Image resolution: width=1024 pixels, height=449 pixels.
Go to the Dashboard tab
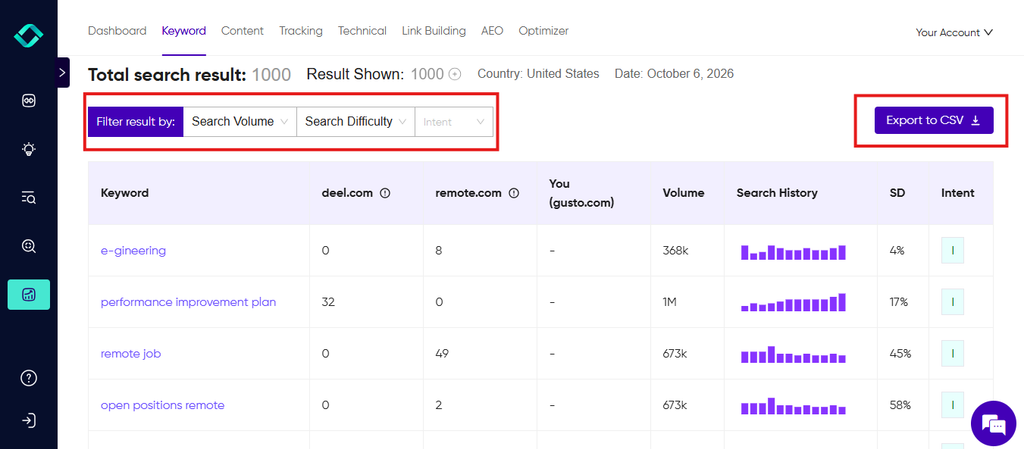(117, 31)
